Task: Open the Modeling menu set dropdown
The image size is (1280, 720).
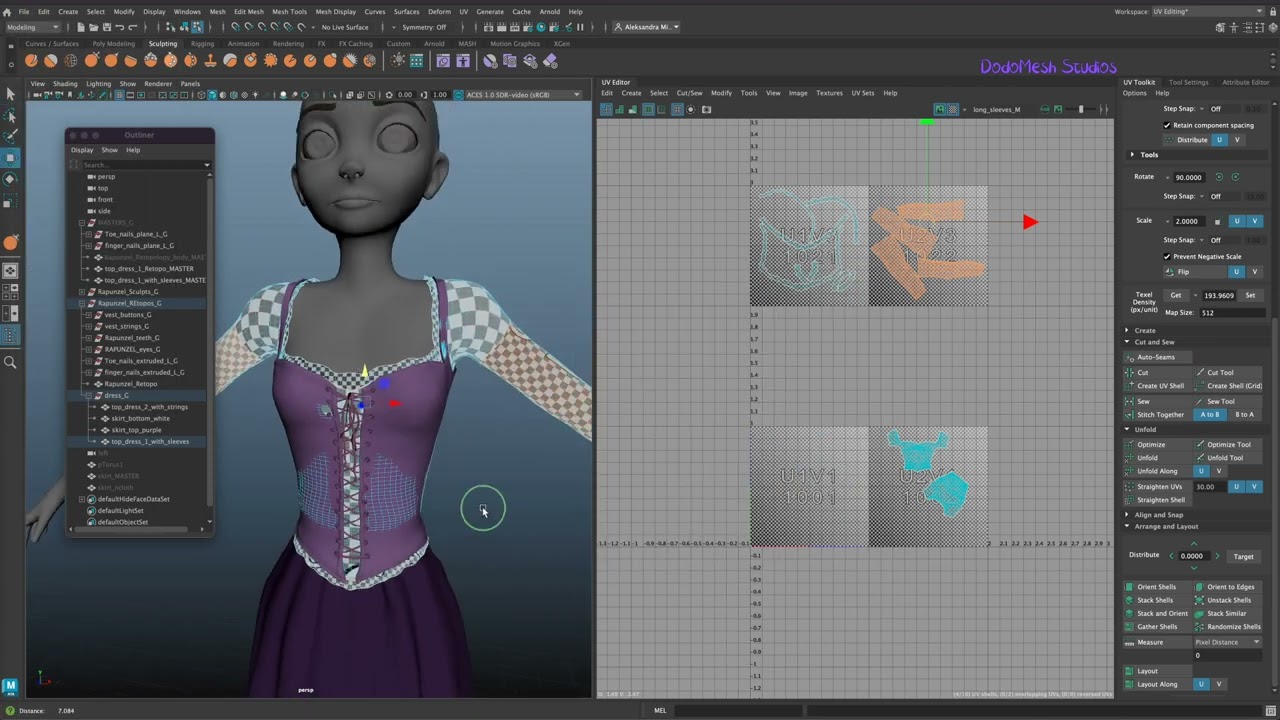Action: point(33,27)
